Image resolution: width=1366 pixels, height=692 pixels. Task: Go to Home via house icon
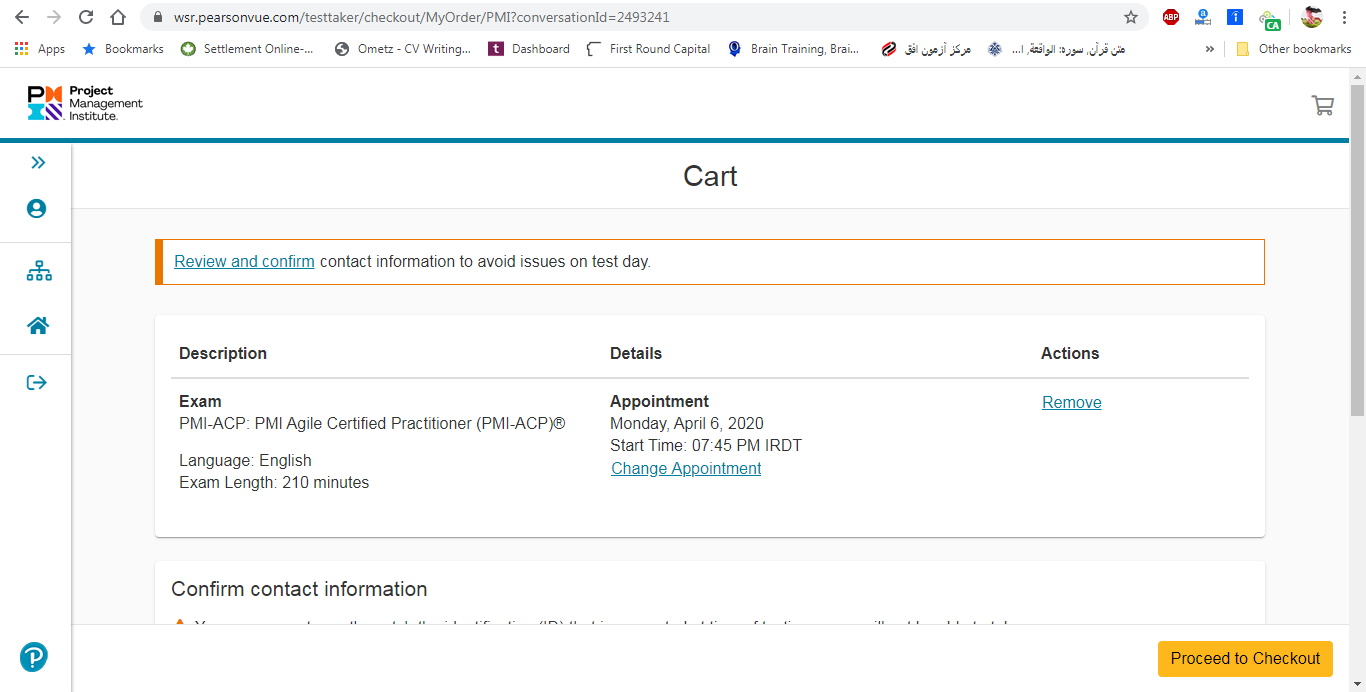38,325
